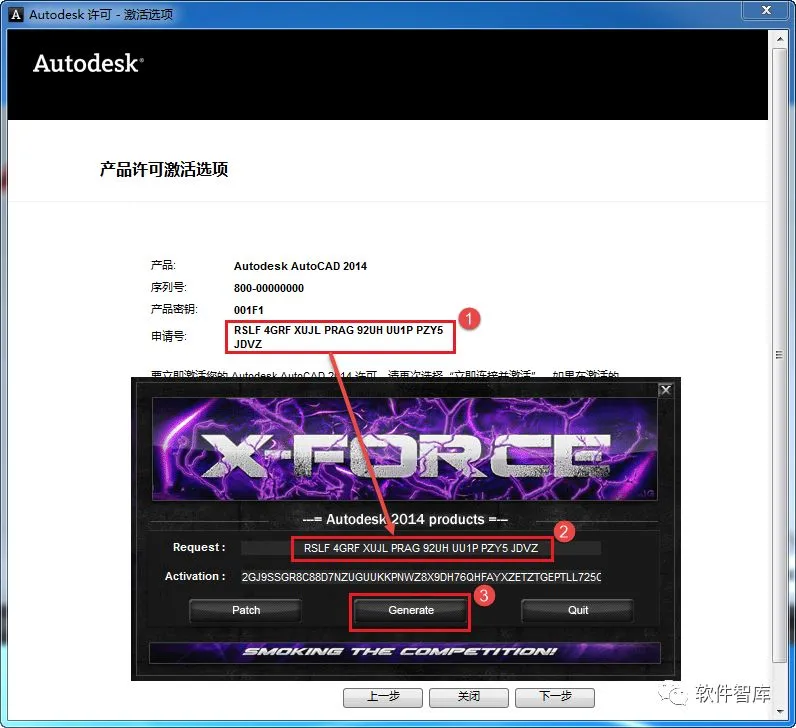This screenshot has height=728, width=796.
Task: Click the Quit button in X-Force
Action: [578, 610]
